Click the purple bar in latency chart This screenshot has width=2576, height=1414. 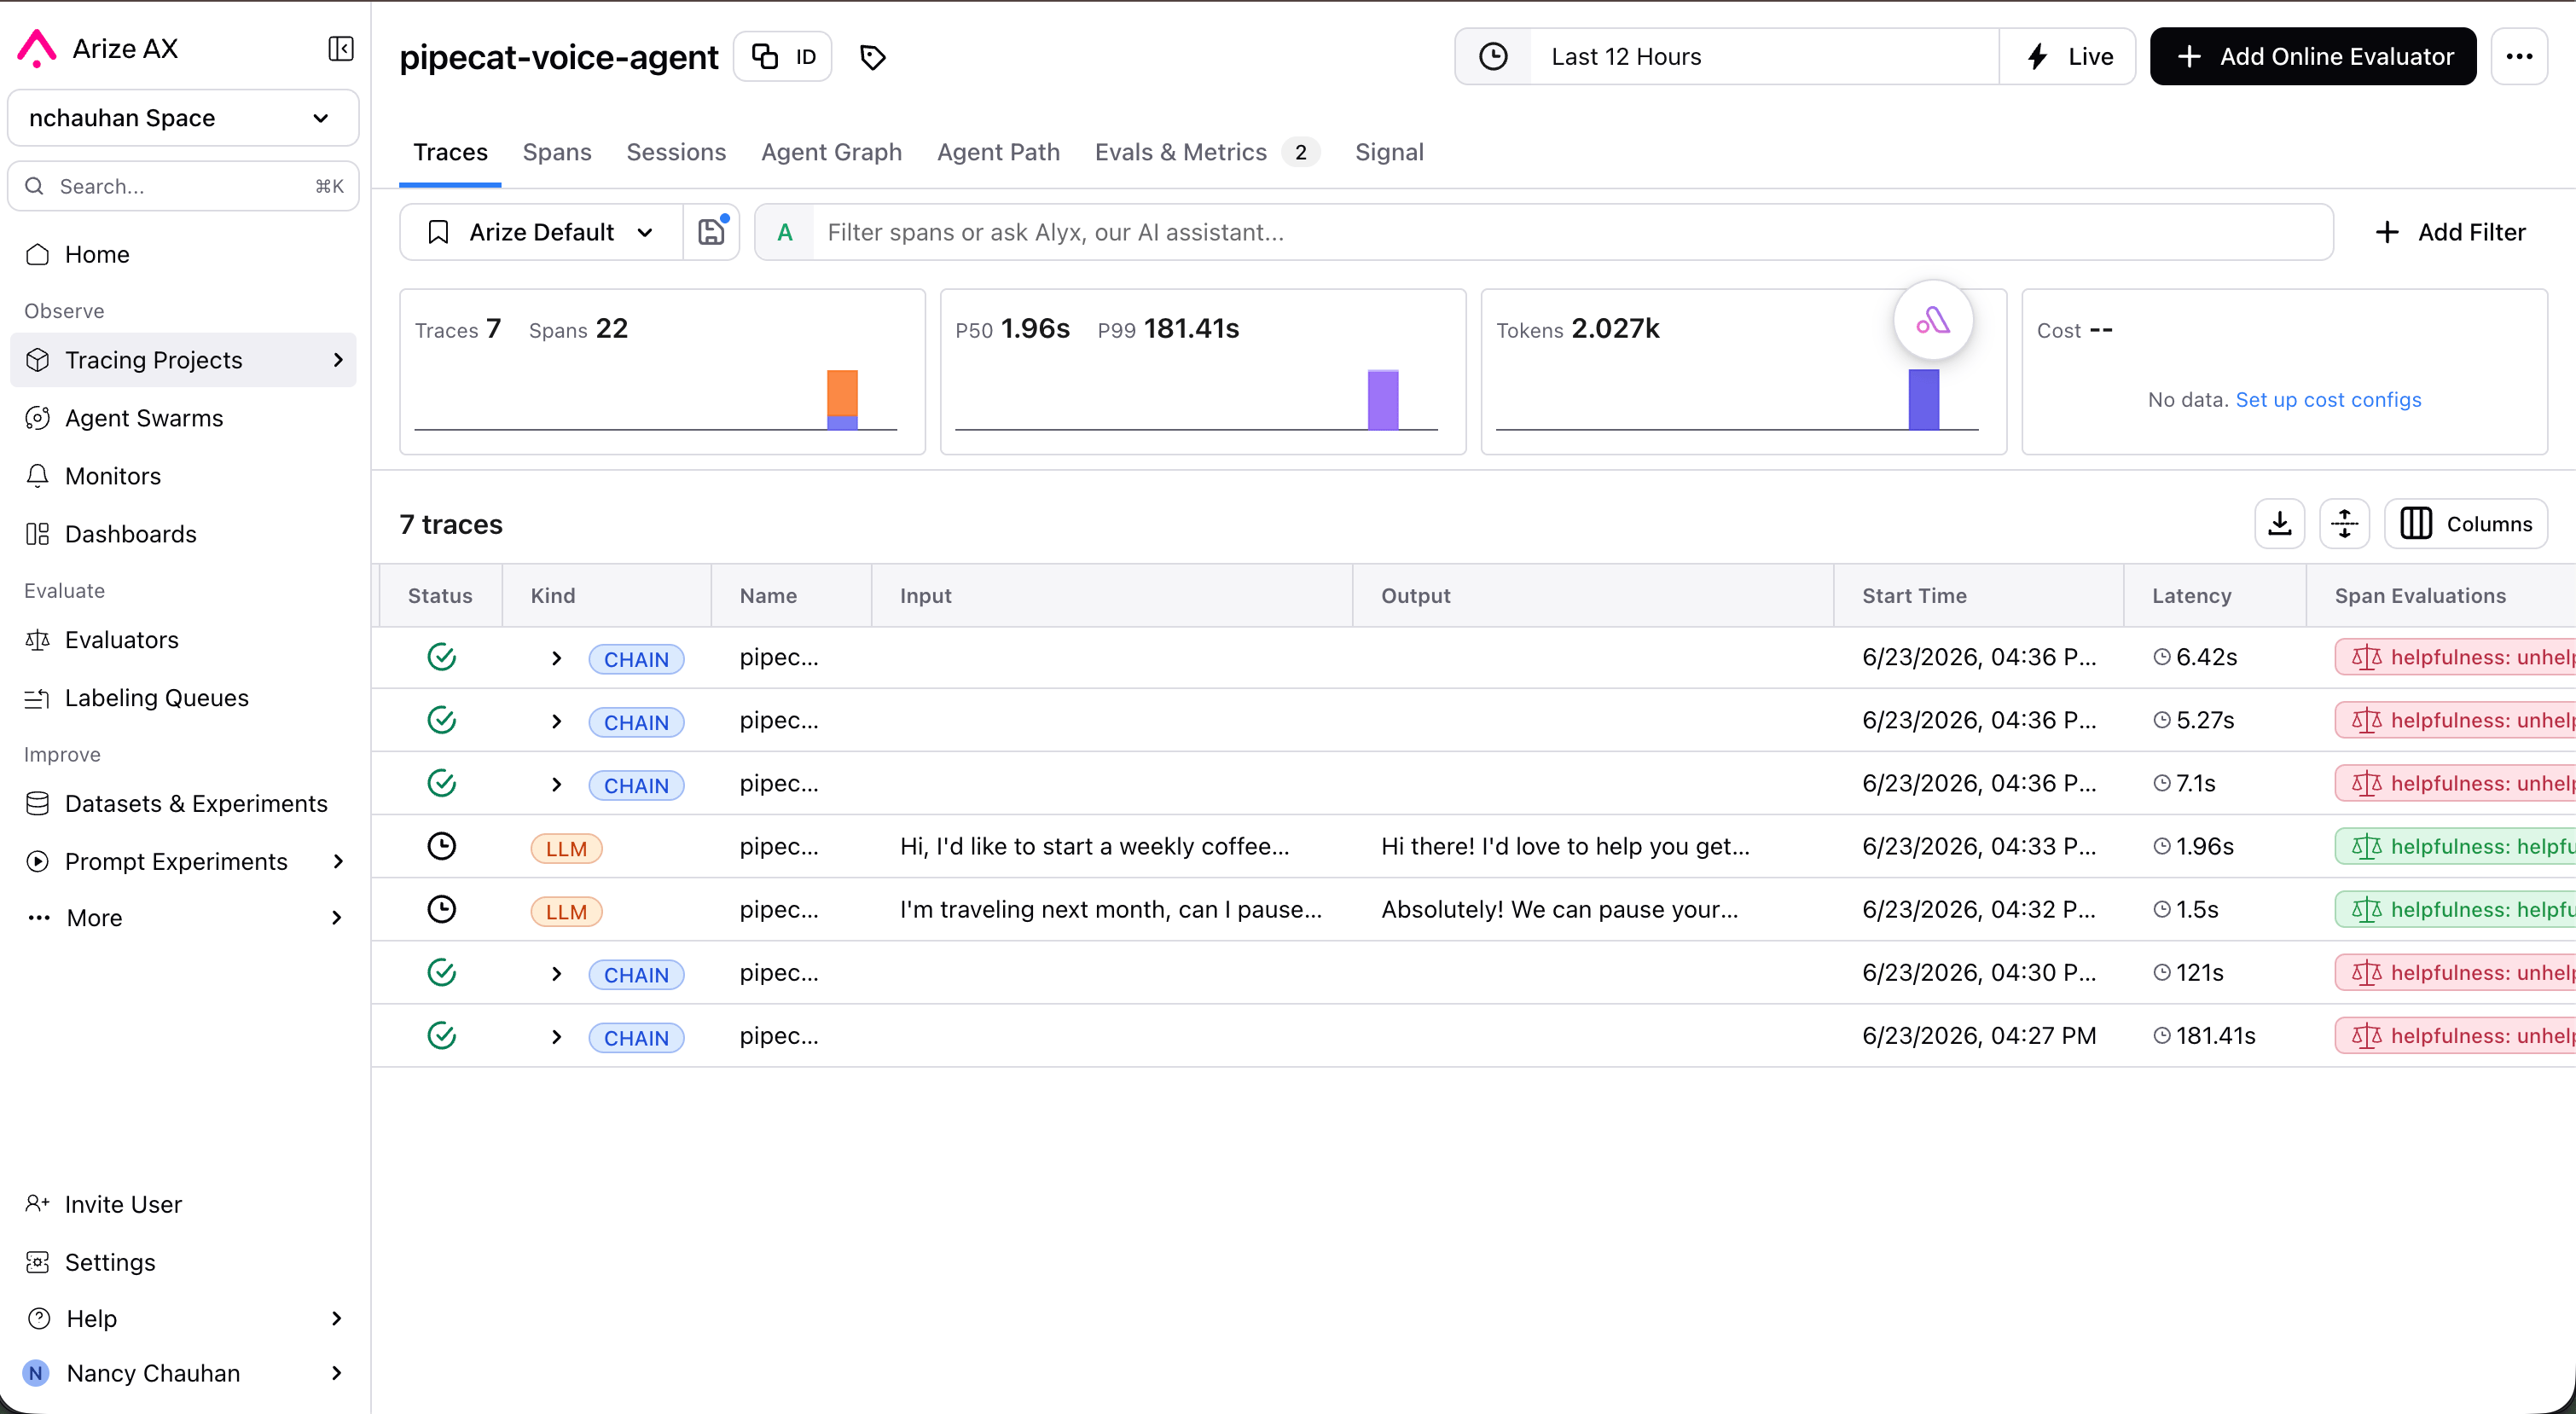(x=1383, y=400)
